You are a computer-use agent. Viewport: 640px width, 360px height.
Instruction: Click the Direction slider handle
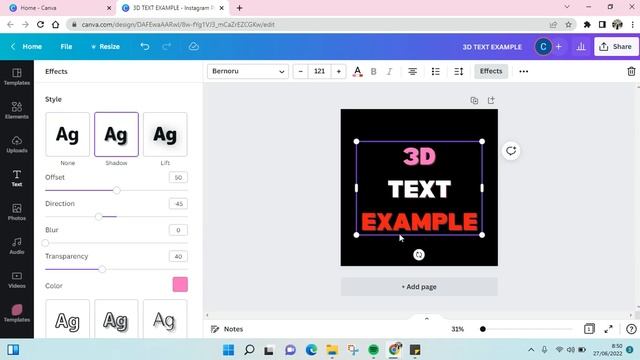[98, 216]
